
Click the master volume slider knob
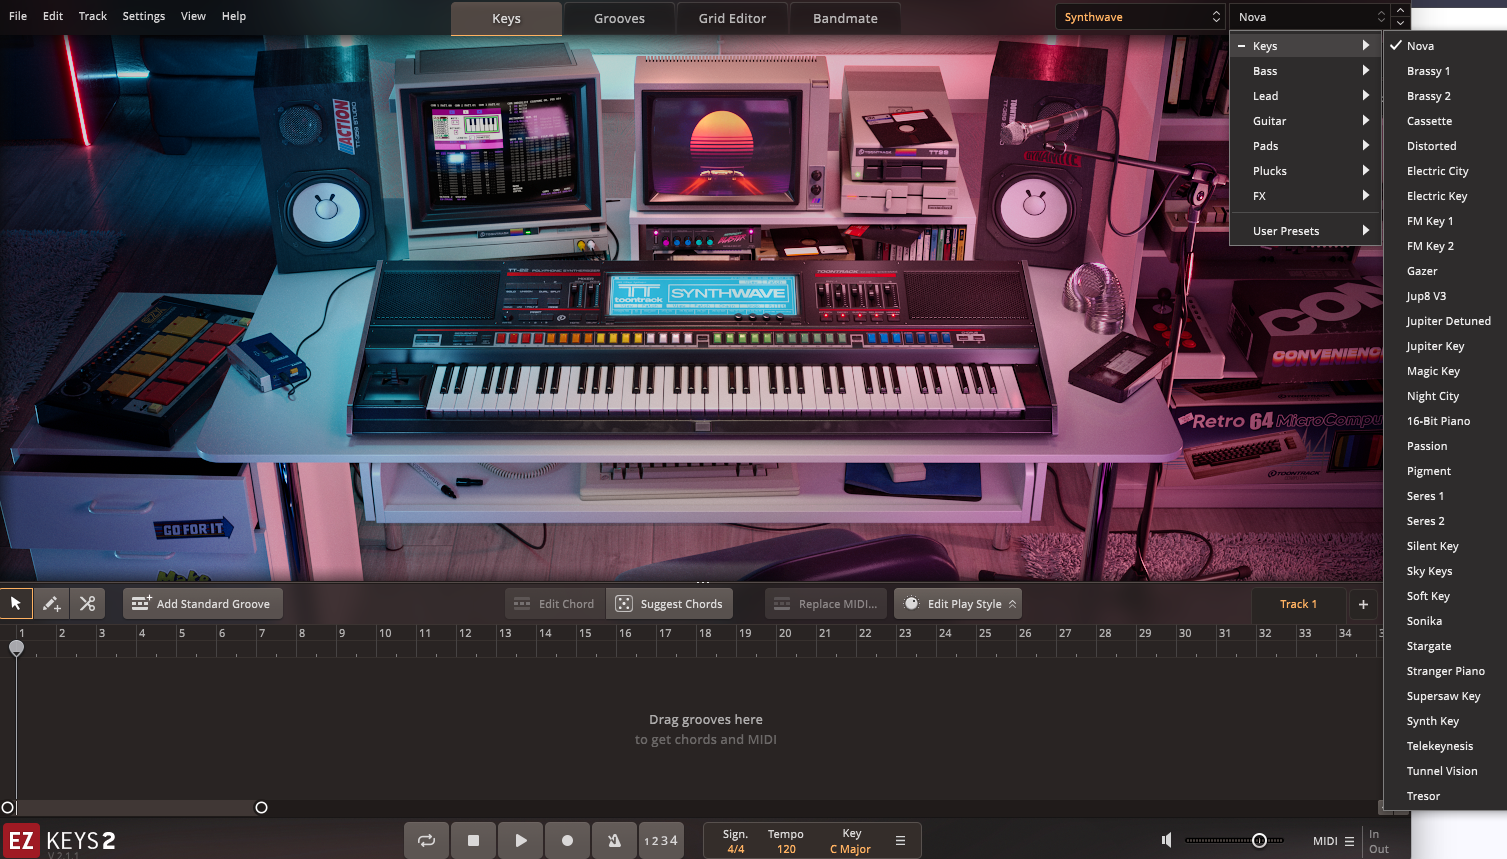pos(1259,841)
